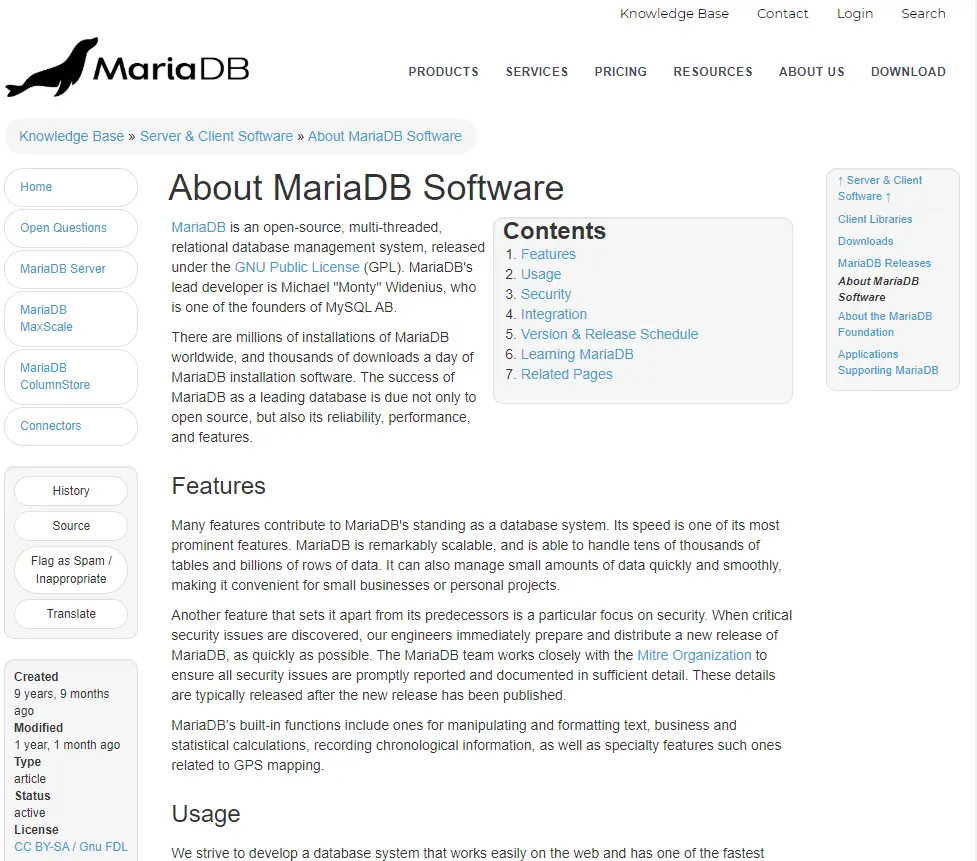Click the "9 years, 9 months ago" created value

point(62,702)
